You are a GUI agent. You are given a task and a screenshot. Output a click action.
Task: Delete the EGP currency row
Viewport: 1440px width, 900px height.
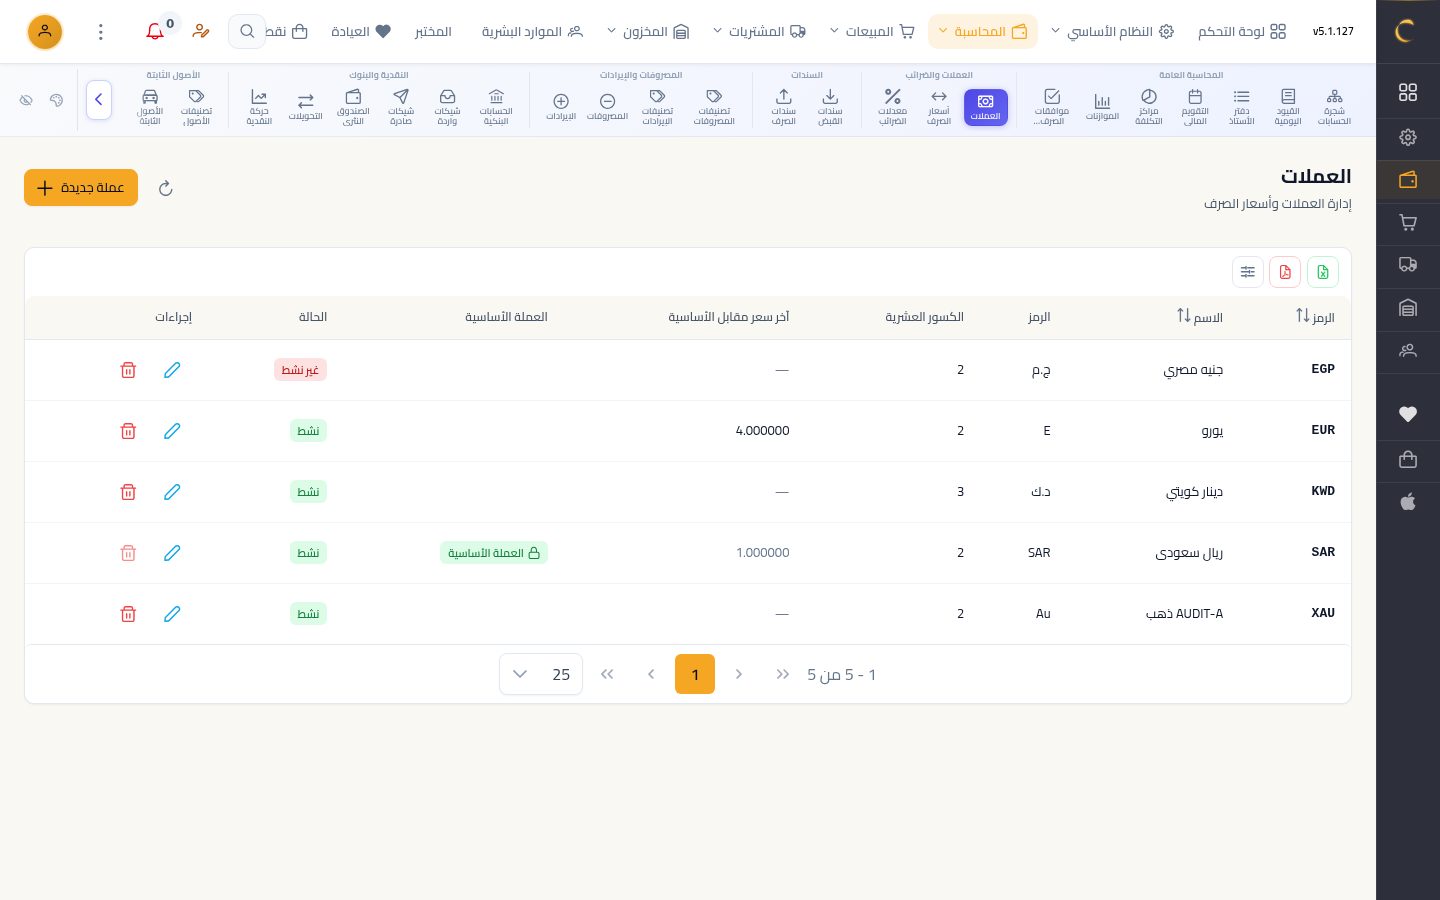click(128, 370)
